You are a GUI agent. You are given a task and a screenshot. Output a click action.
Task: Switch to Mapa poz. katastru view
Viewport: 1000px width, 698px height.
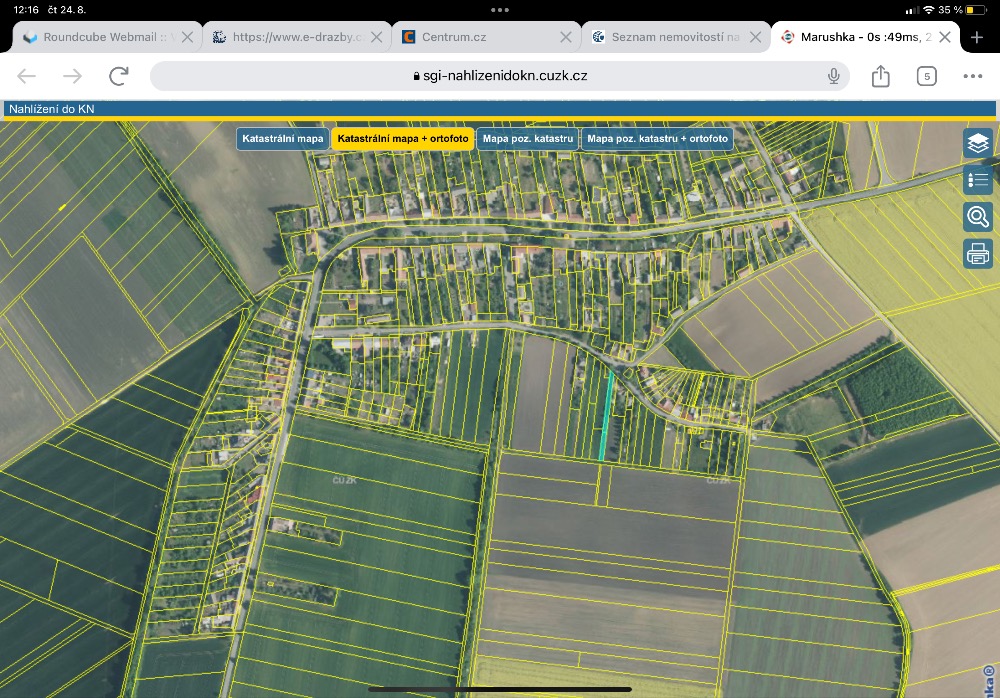(527, 138)
